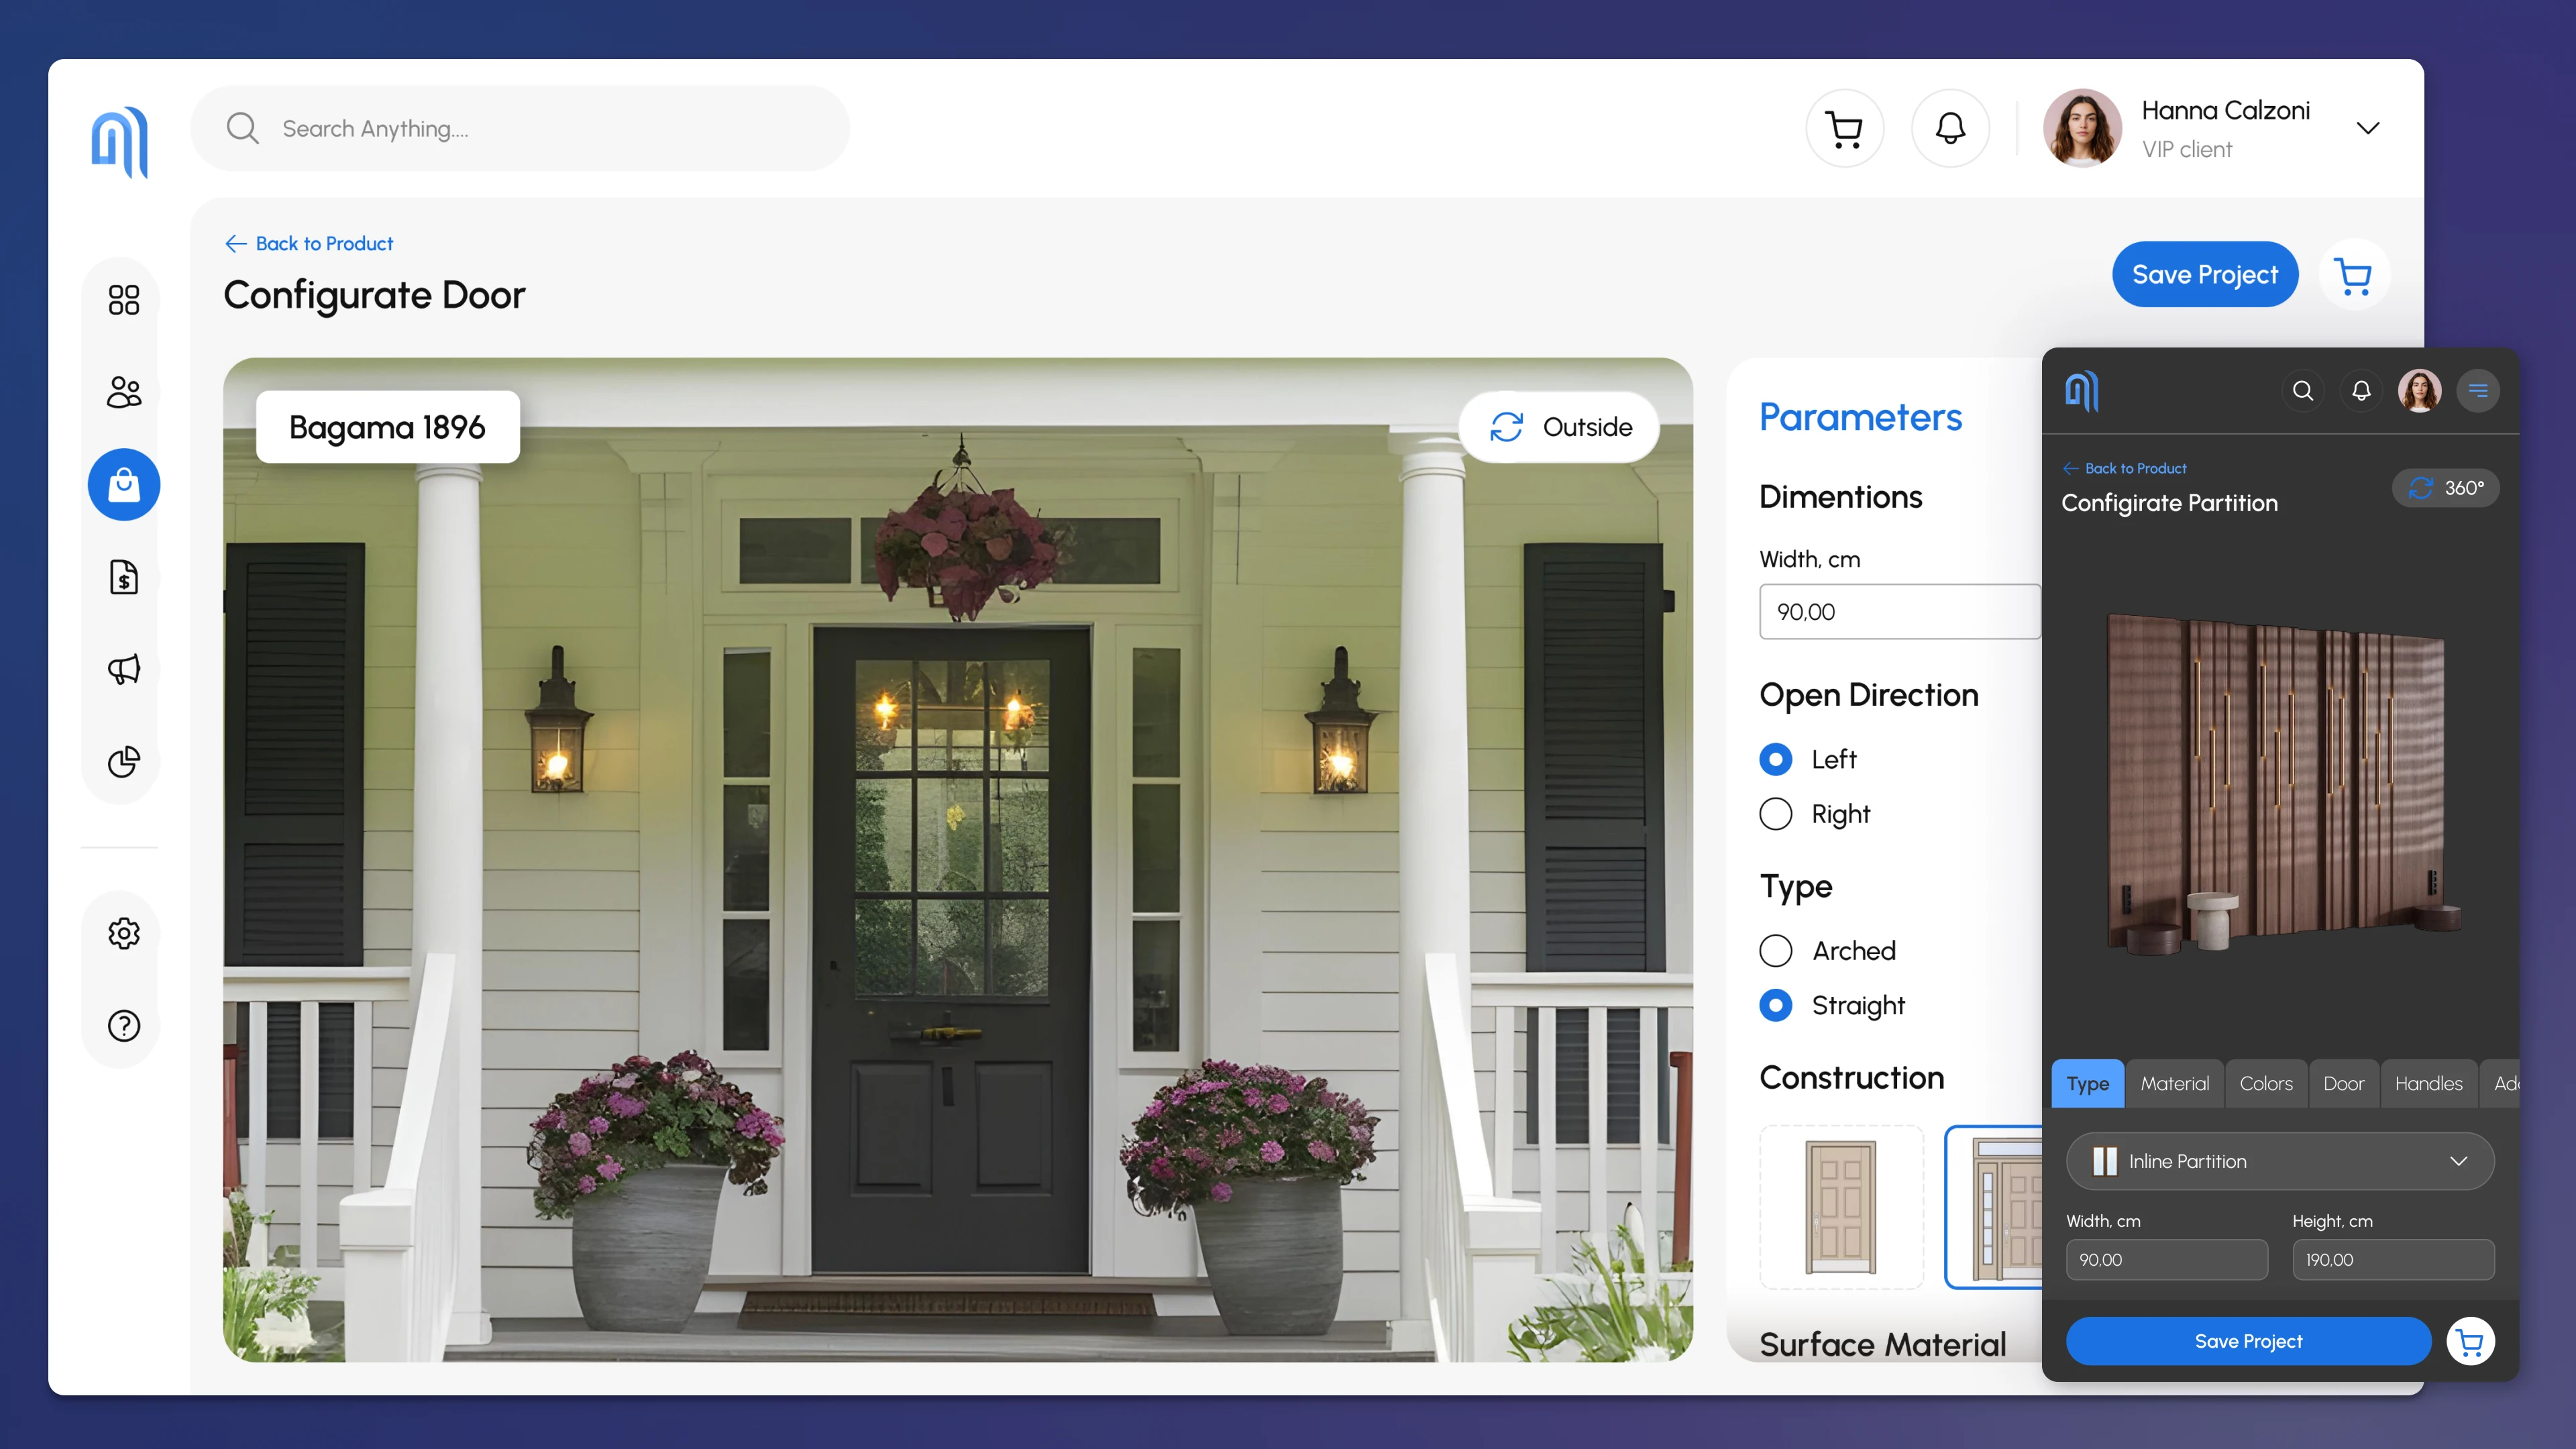Choose the Left open direction radio
Image resolution: width=2576 pixels, height=1449 pixels.
click(x=1776, y=759)
